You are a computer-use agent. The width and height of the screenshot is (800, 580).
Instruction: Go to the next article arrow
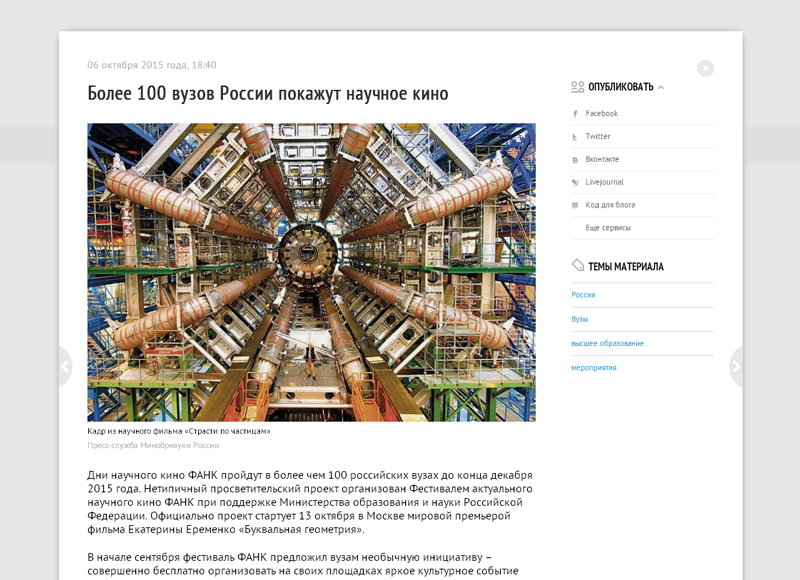(736, 366)
